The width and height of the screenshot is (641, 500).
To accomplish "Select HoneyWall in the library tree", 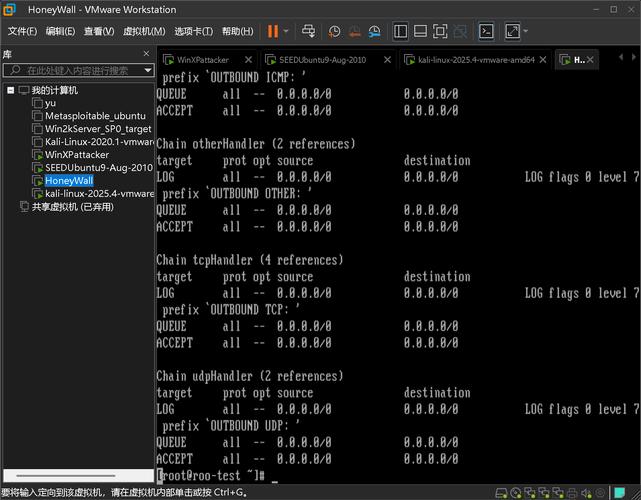I will tap(69, 181).
